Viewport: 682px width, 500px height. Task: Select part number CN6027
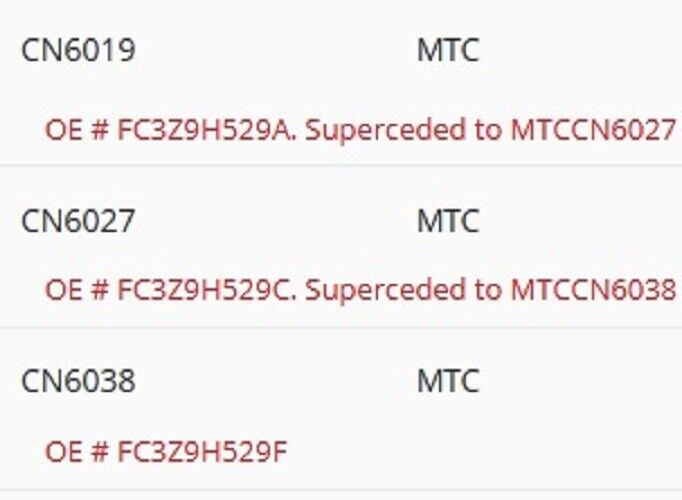pos(78,221)
